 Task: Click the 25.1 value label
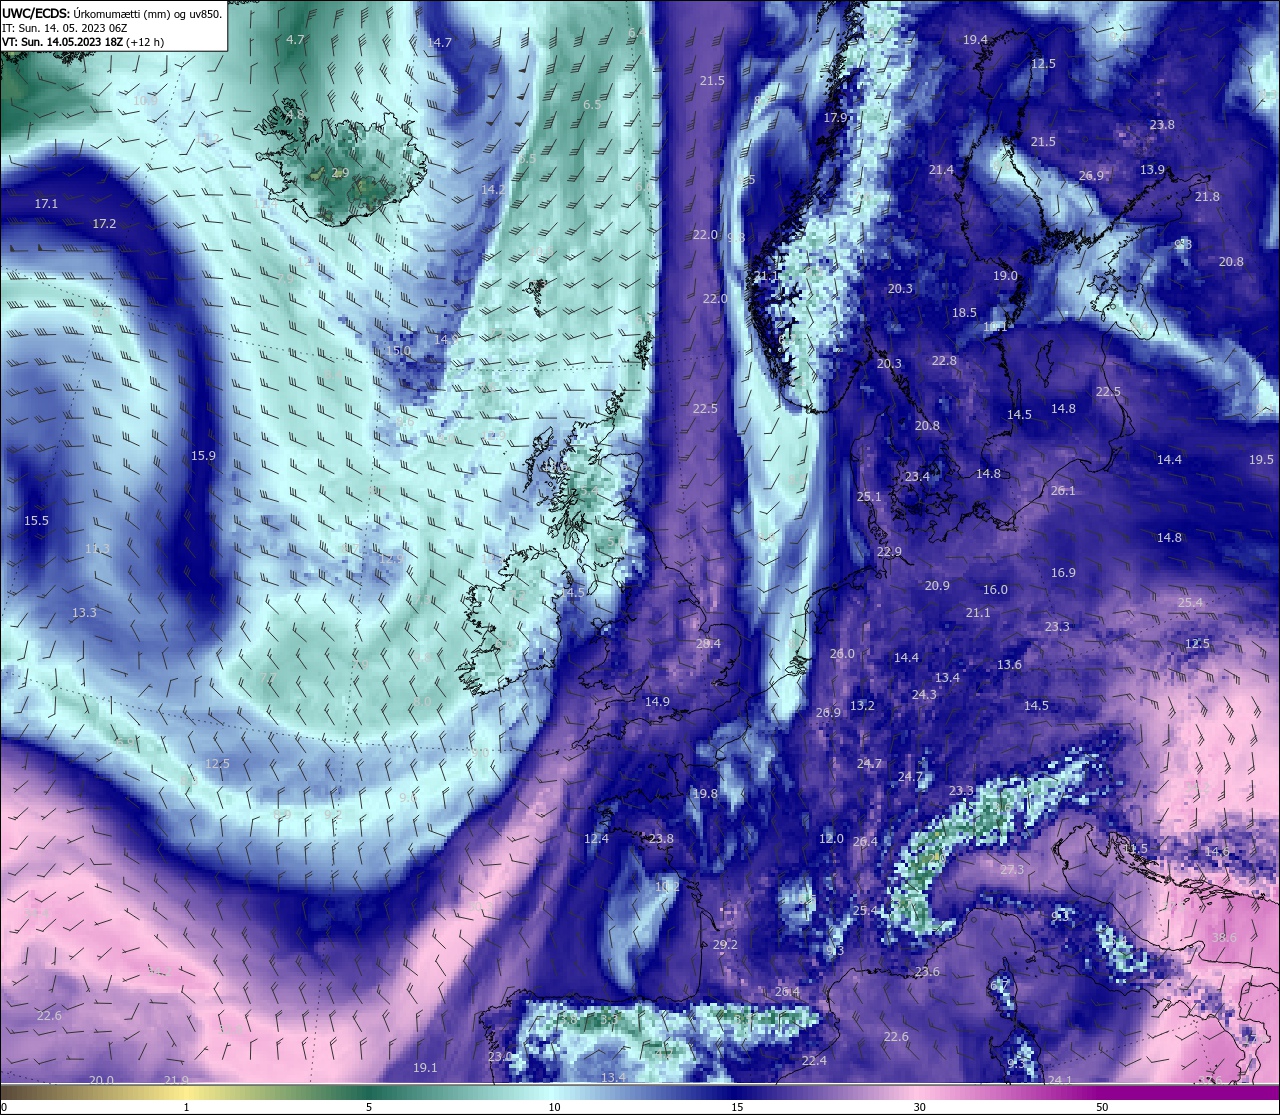869,496
